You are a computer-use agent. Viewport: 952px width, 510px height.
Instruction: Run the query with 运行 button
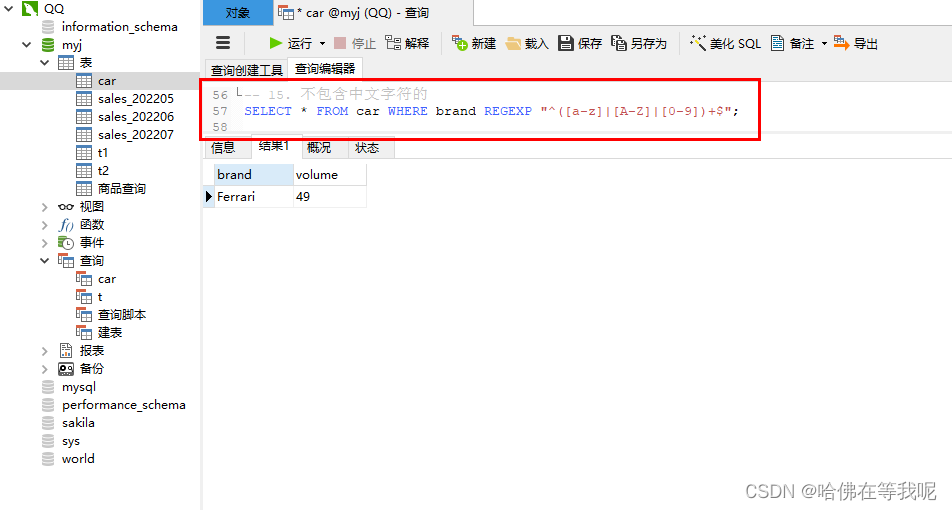290,43
